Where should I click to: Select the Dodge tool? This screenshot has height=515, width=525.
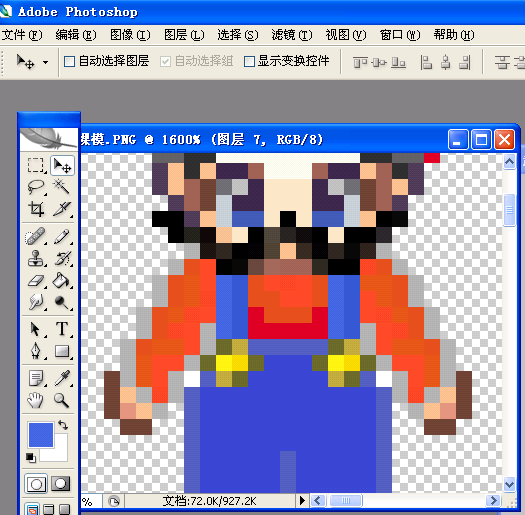62,302
